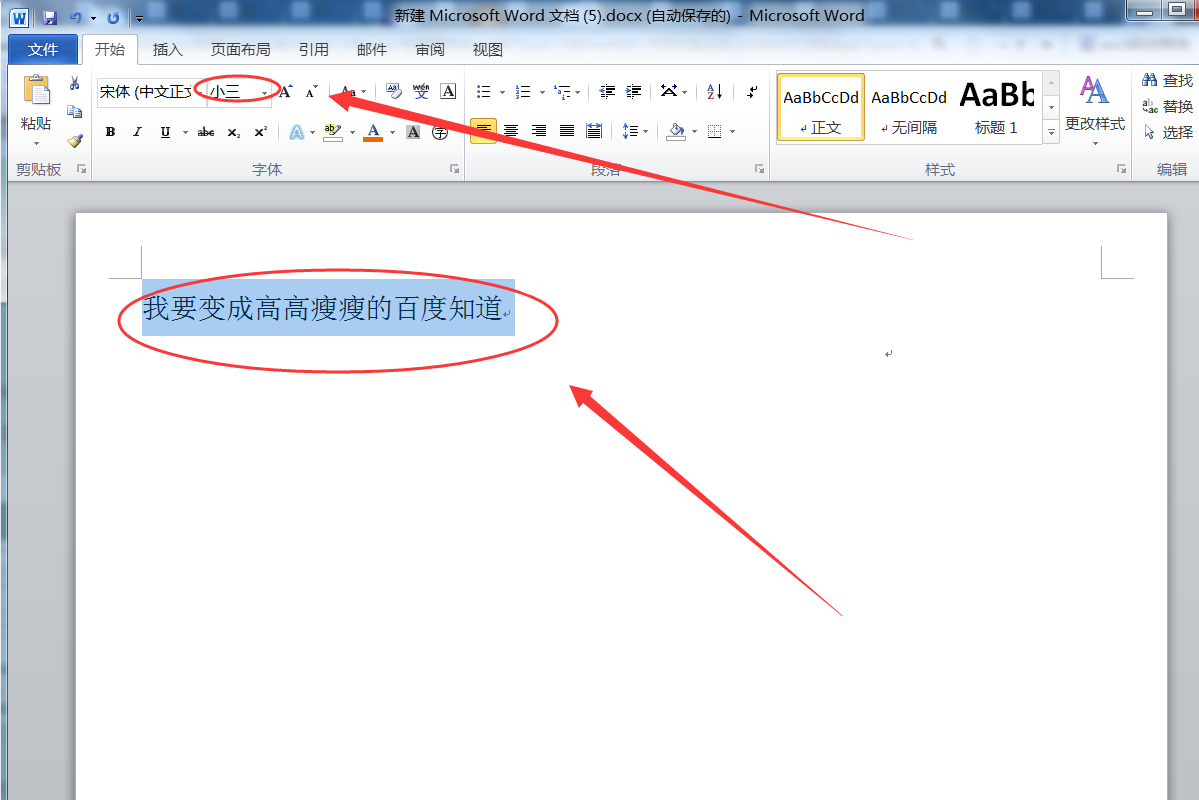The width and height of the screenshot is (1199, 800).
Task: Click the Multilevel list icon
Action: pos(563,92)
